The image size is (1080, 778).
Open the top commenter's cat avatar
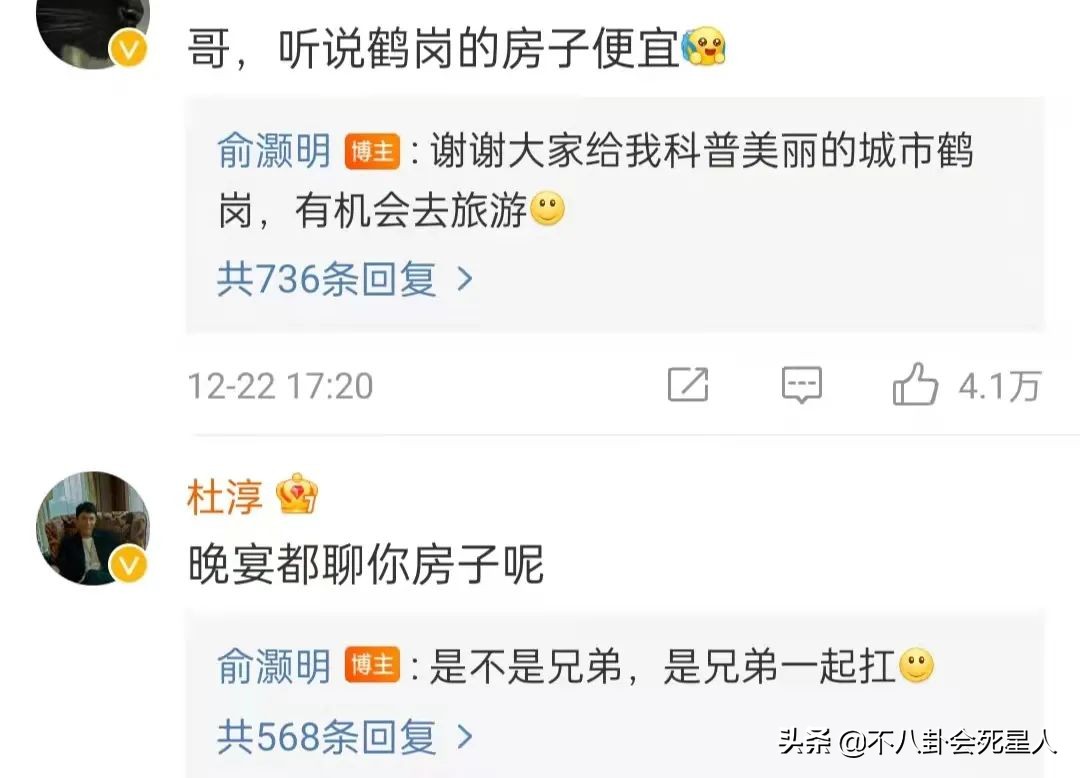(x=92, y=33)
